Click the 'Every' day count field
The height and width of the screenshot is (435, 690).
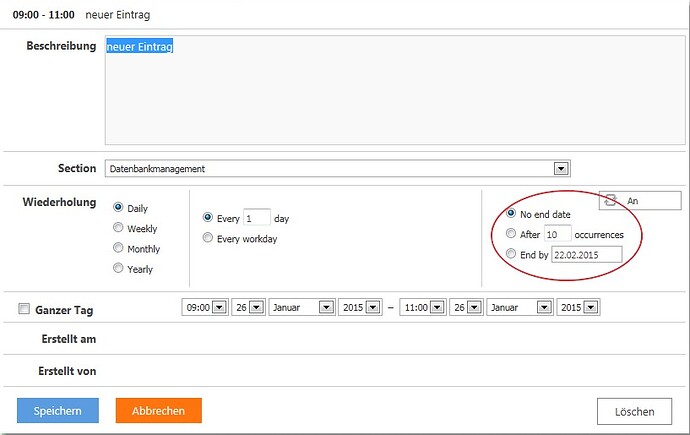coord(257,218)
